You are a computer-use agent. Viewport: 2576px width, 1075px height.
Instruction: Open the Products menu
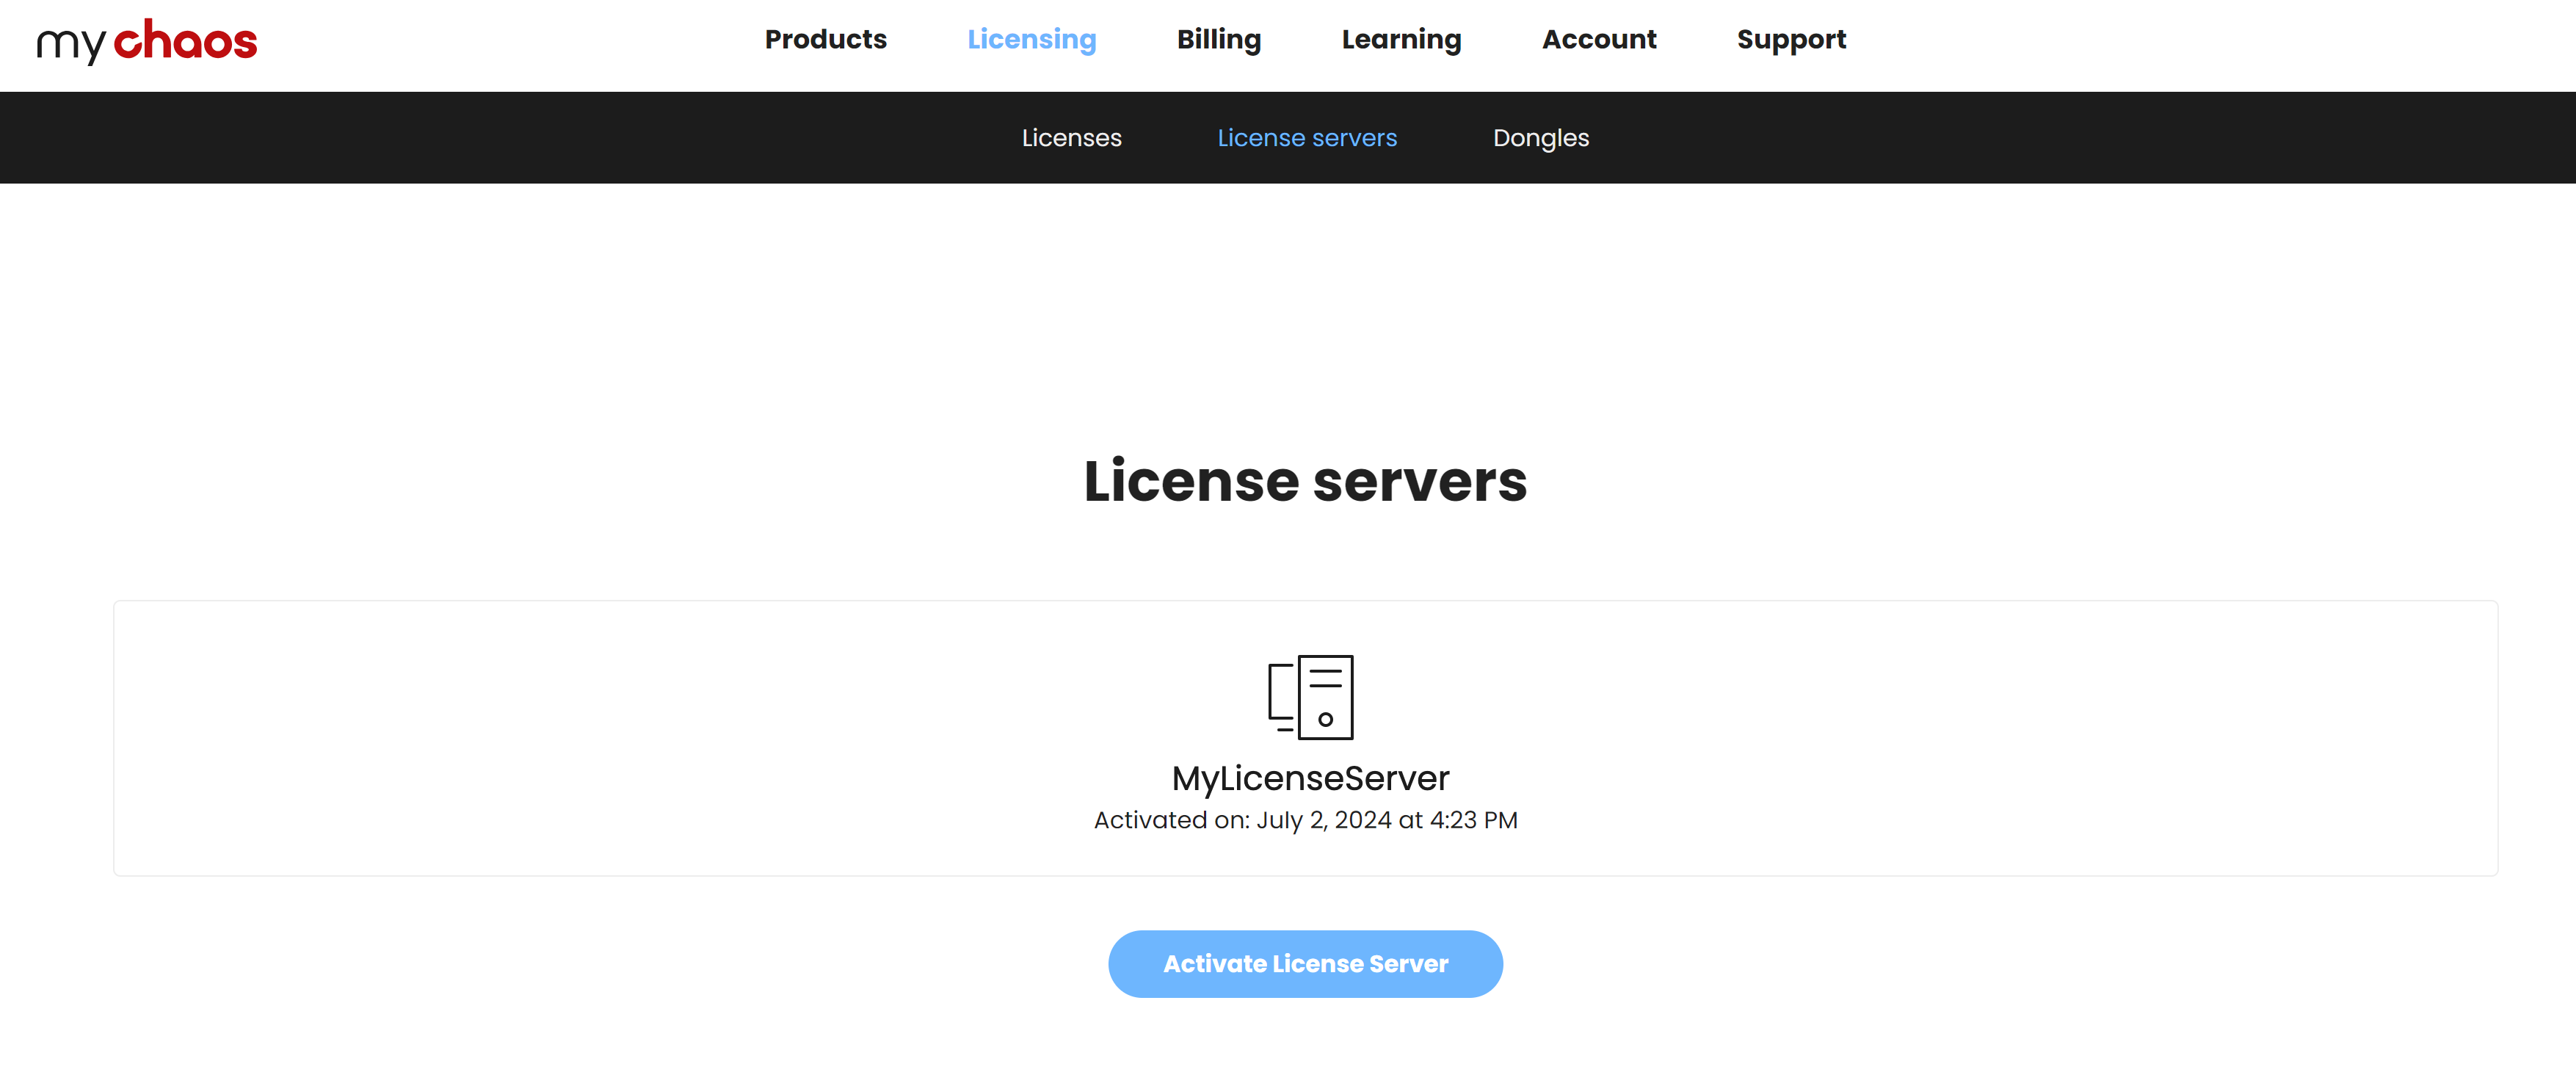click(x=825, y=39)
